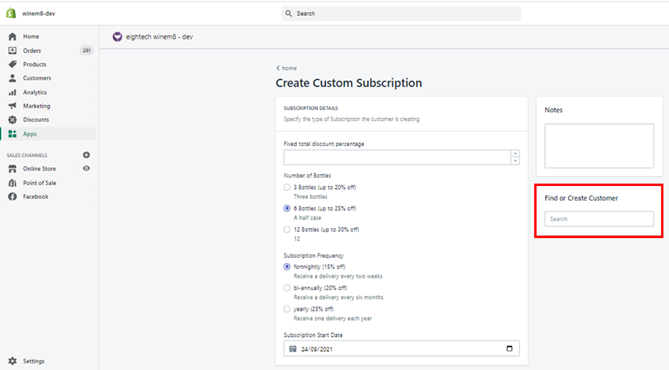669x370 pixels.
Task: Increase discount percentage with up stepper
Action: pos(515,154)
